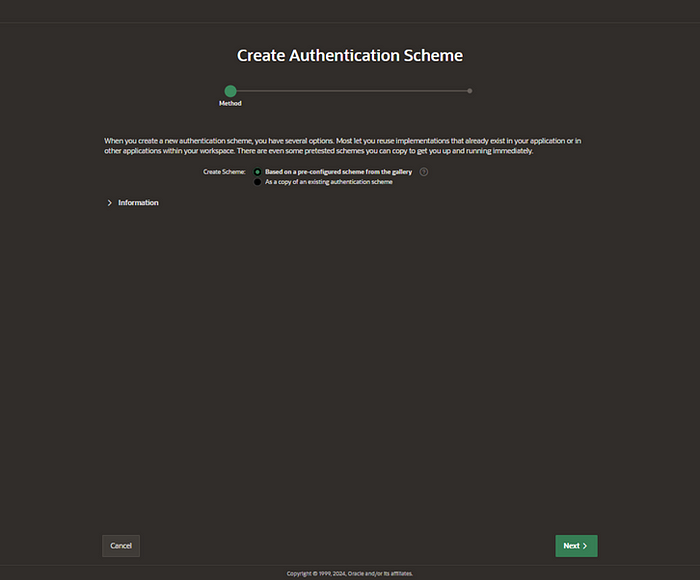Click the Oracle copyright footer text
Viewport: 700px width, 580px height.
(350, 574)
